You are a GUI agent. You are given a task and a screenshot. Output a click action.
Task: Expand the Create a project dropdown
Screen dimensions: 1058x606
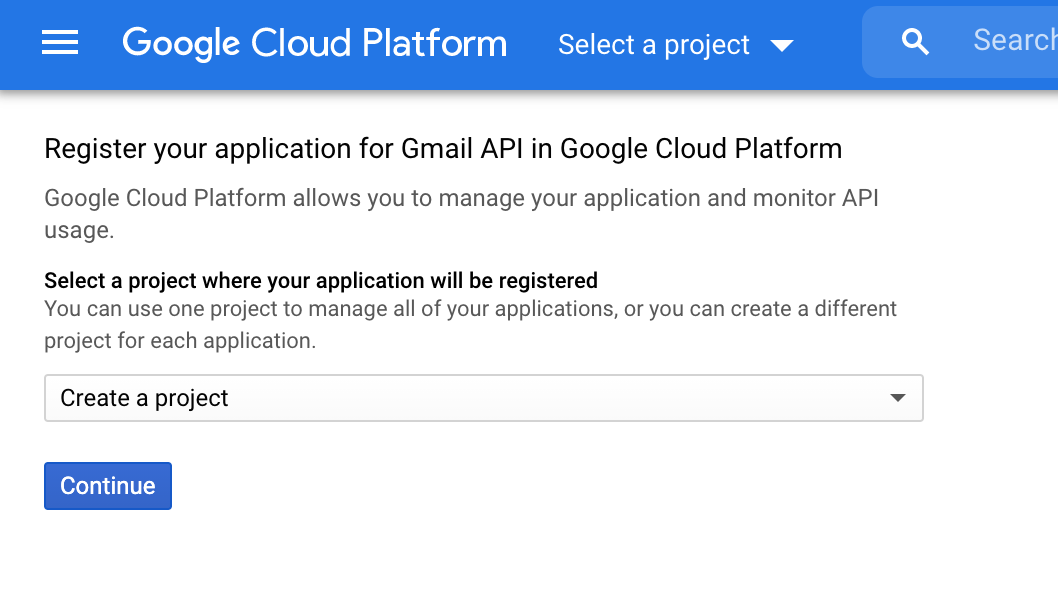[x=484, y=398]
